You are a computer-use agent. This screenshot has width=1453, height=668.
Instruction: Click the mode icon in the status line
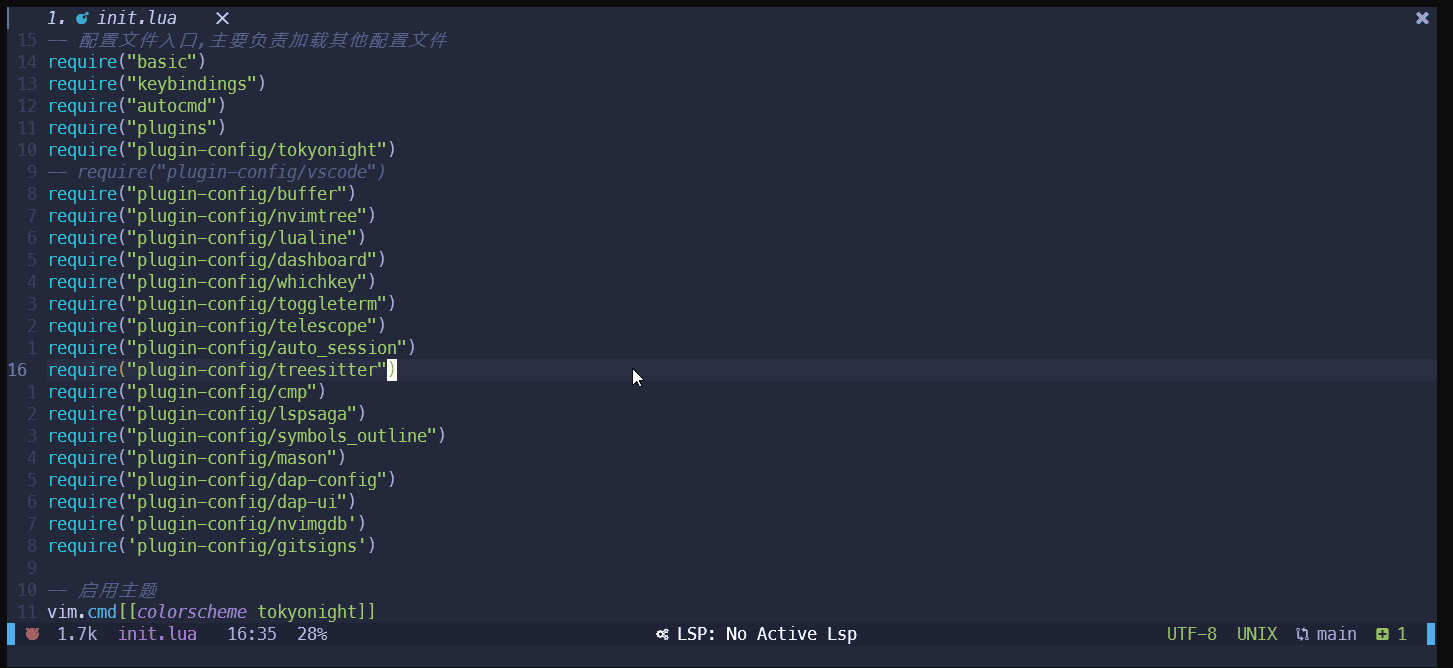tap(32, 634)
